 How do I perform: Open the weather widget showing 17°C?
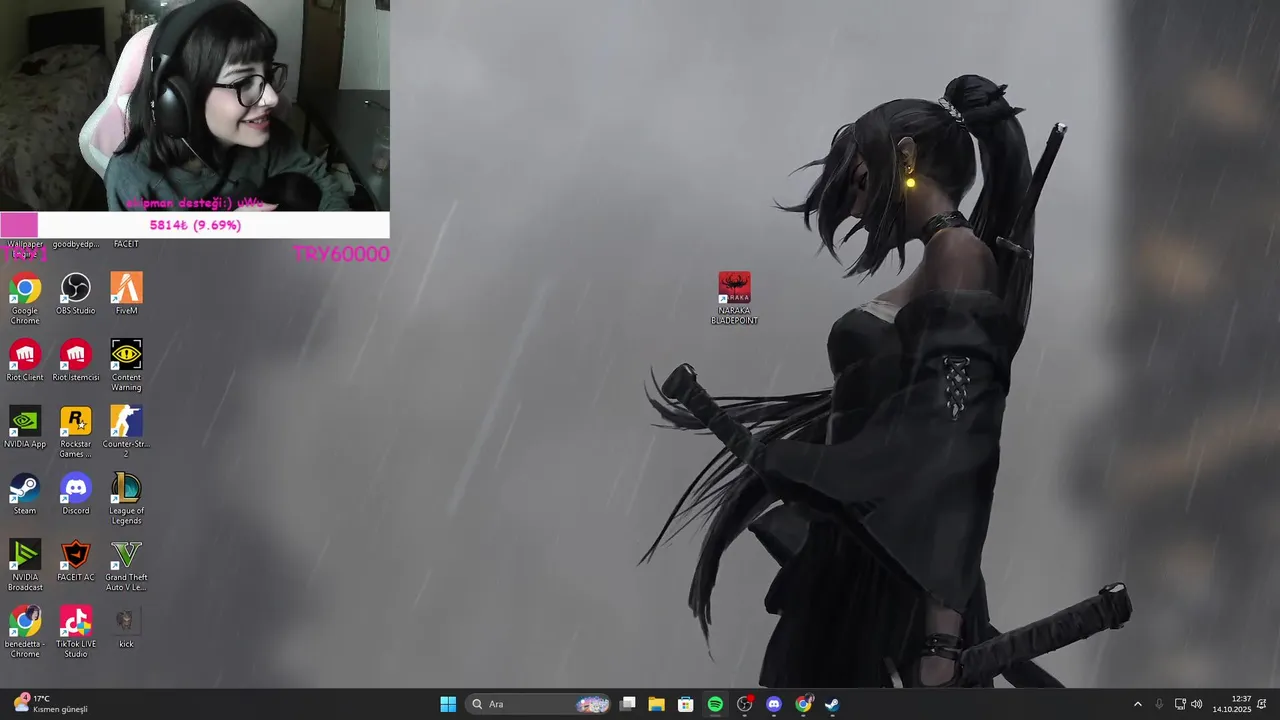click(x=51, y=704)
